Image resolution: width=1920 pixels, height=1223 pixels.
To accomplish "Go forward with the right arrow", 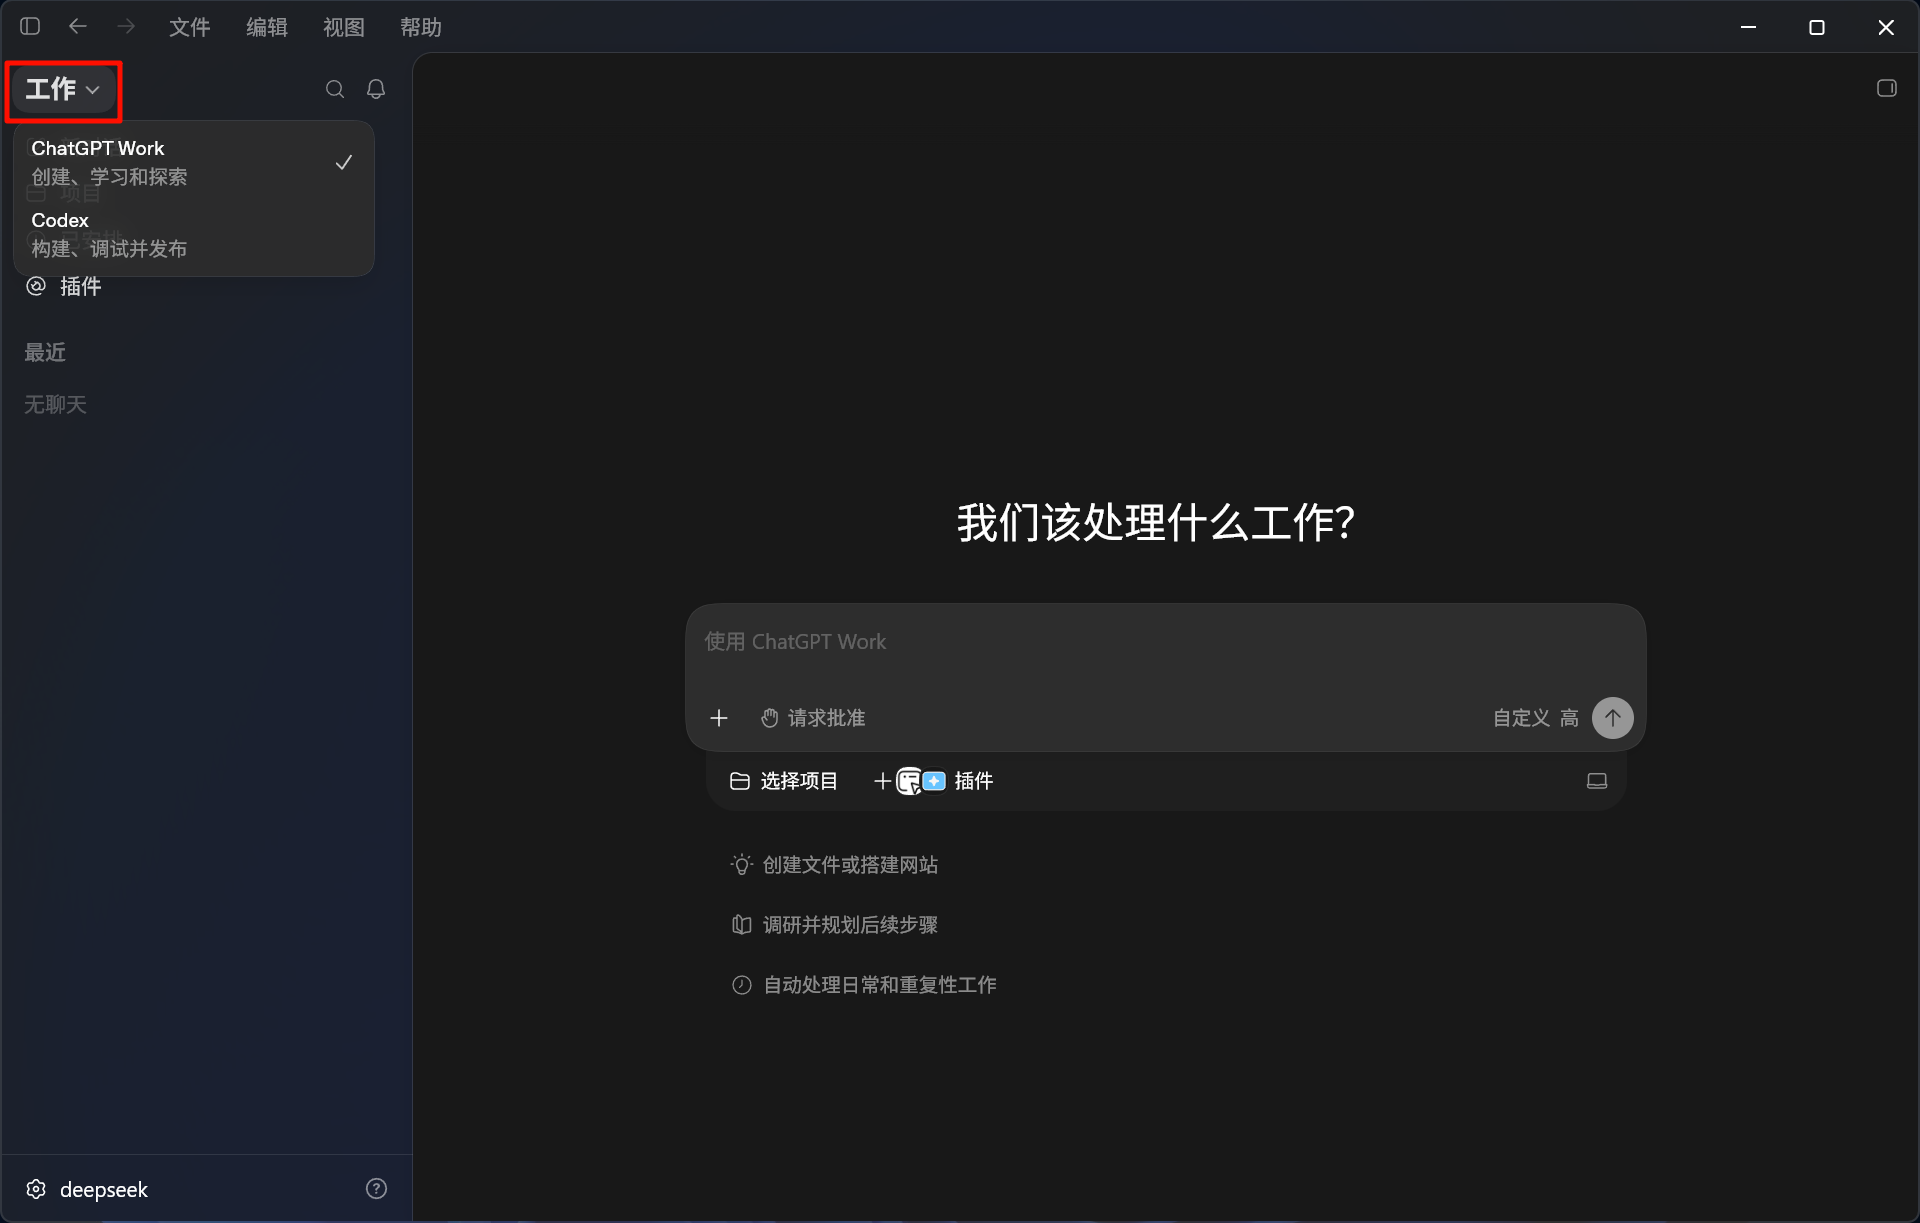I will click(126, 27).
